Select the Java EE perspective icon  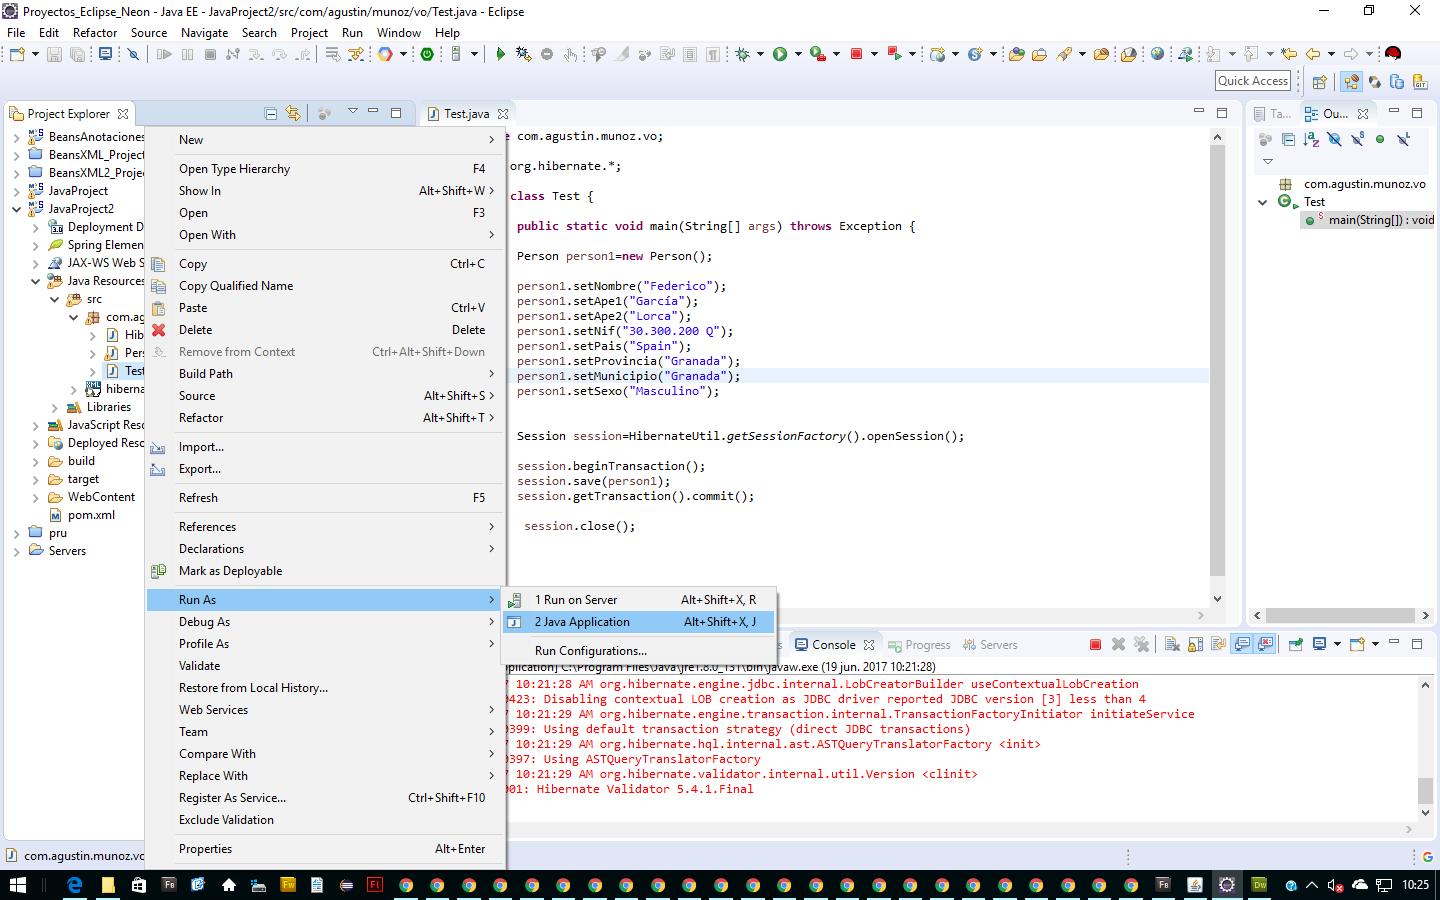tap(1351, 81)
